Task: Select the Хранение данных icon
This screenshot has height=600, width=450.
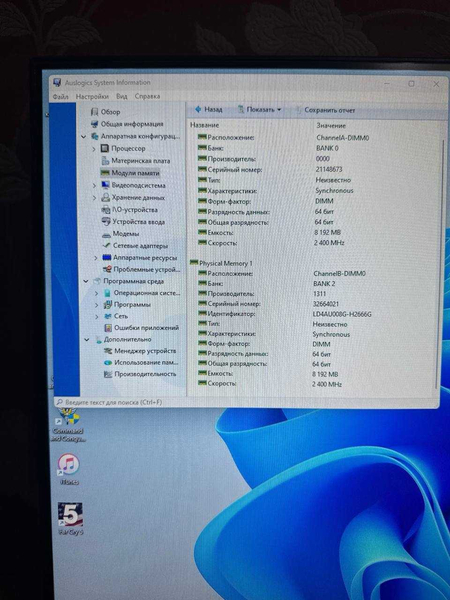Action: click(x=106, y=197)
